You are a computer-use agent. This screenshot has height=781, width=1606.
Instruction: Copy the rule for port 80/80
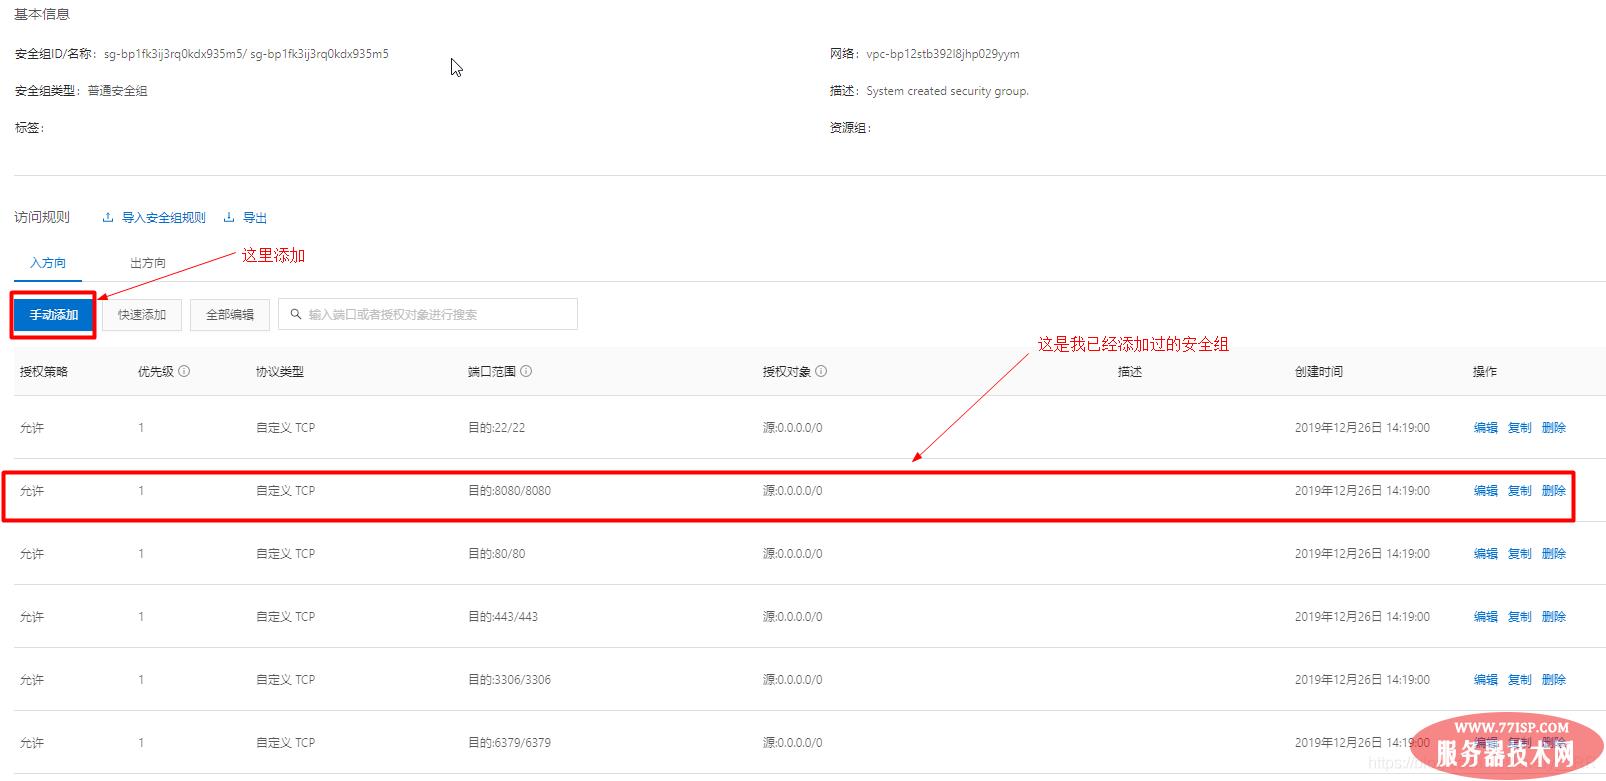click(x=1520, y=554)
